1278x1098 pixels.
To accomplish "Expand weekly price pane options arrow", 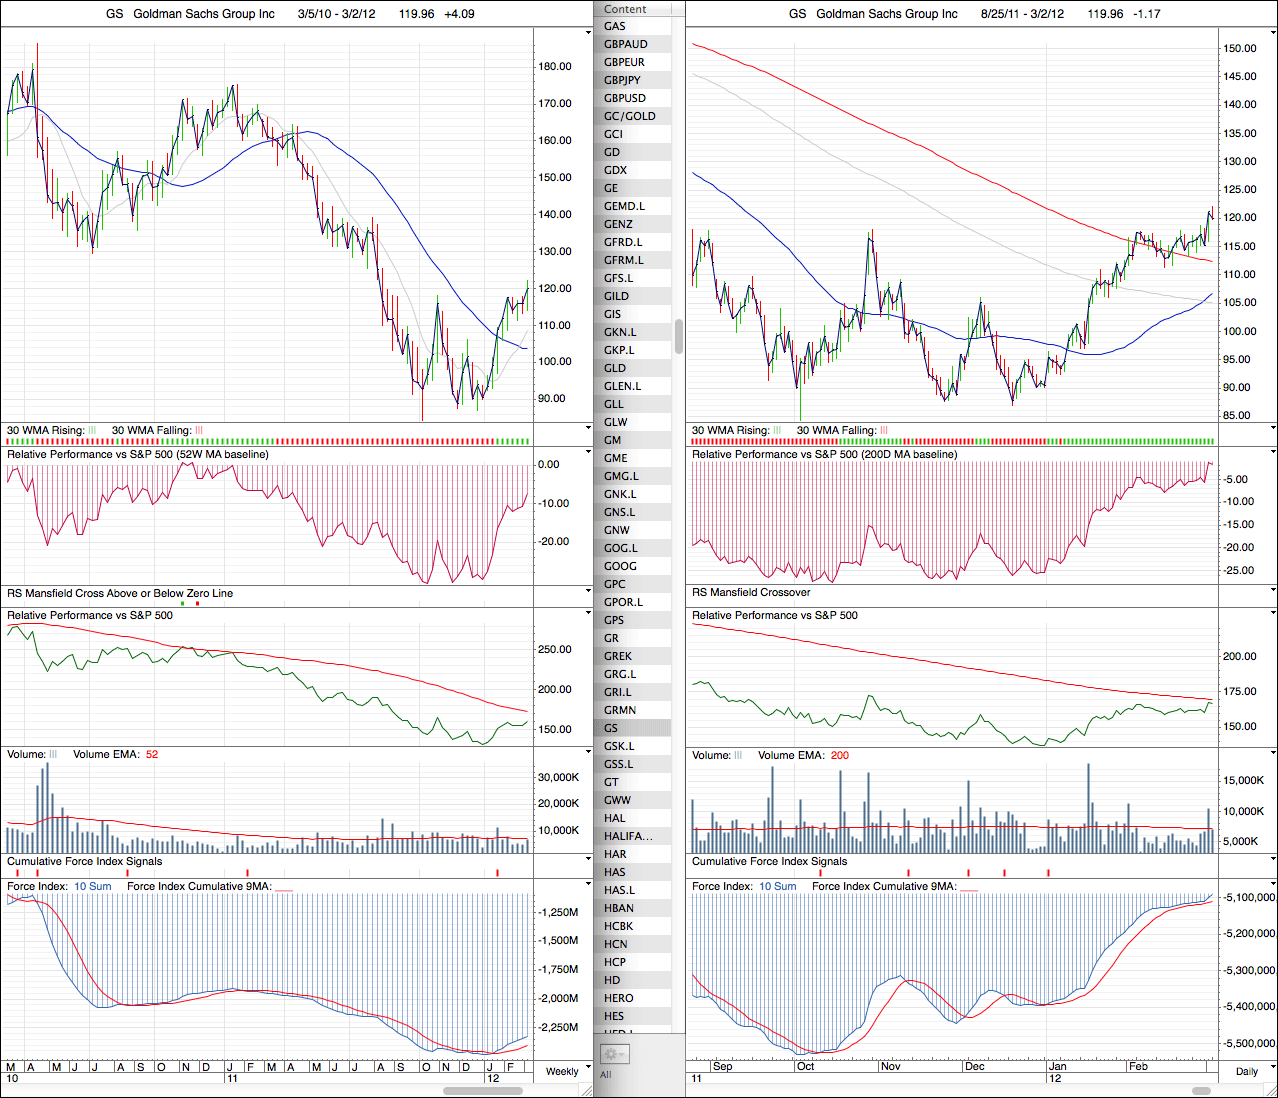I will tap(588, 33).
